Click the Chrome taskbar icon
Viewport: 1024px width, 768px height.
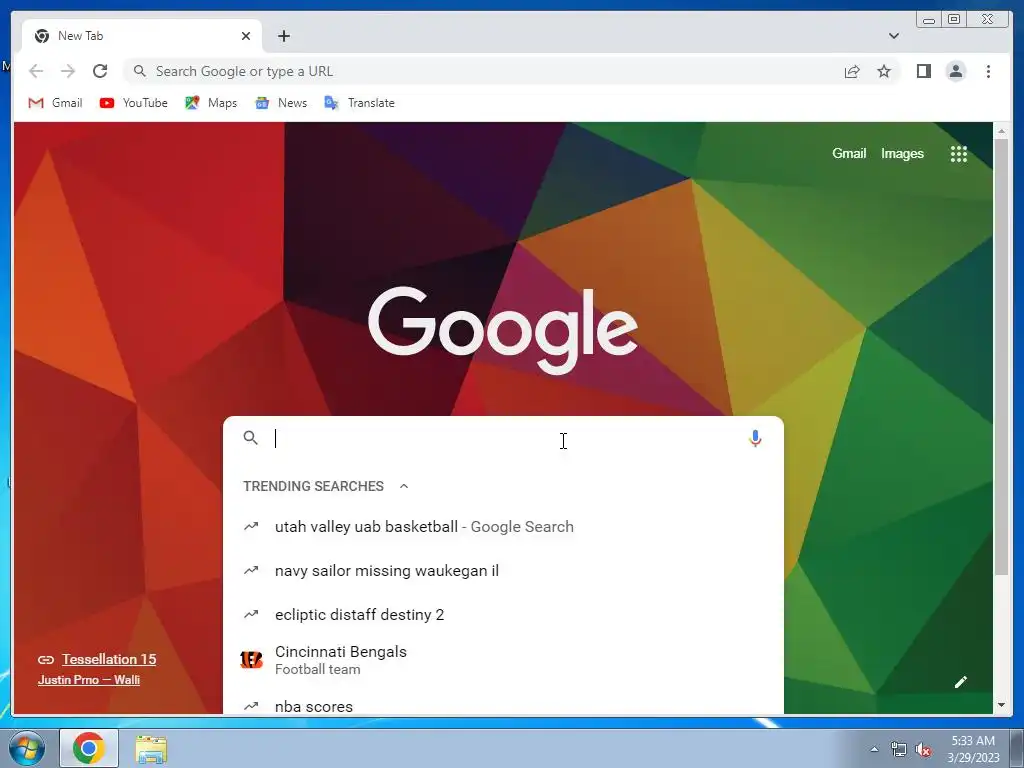[89, 748]
